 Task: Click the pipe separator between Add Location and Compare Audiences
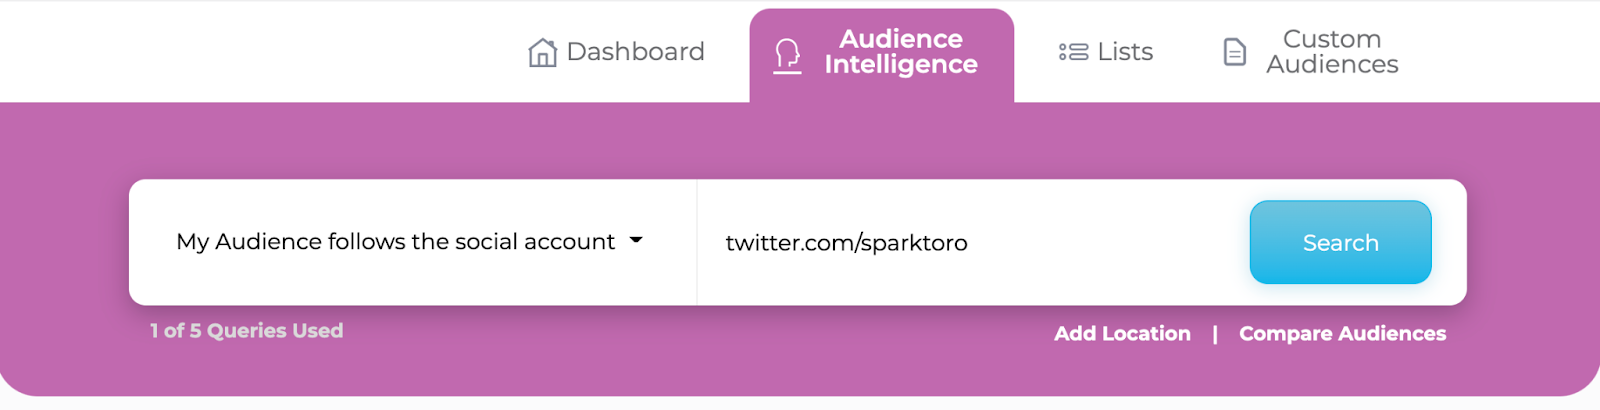pyautogui.click(x=1215, y=334)
